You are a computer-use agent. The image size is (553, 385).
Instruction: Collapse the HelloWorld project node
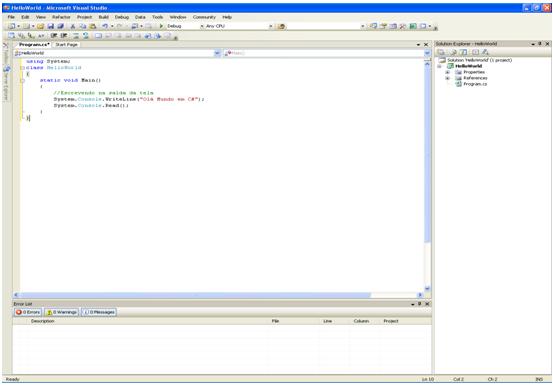440,66
